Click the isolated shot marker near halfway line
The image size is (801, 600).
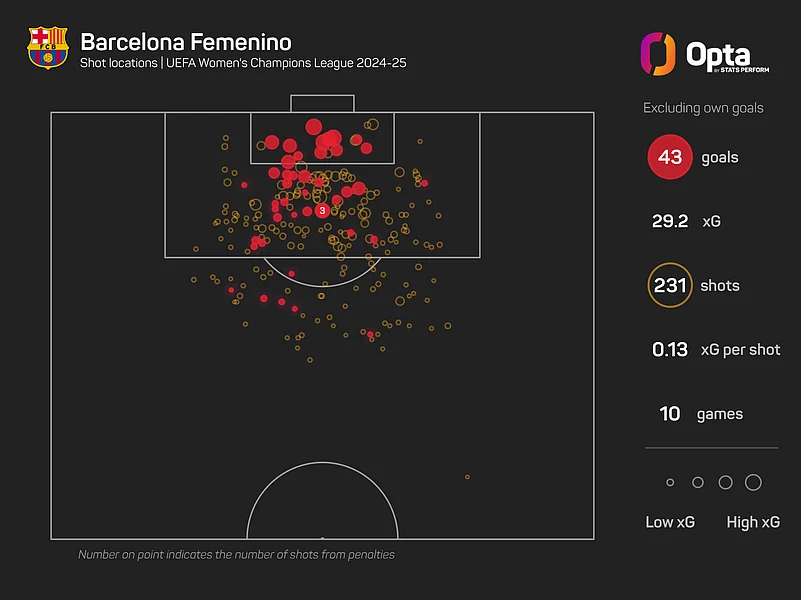point(467,477)
